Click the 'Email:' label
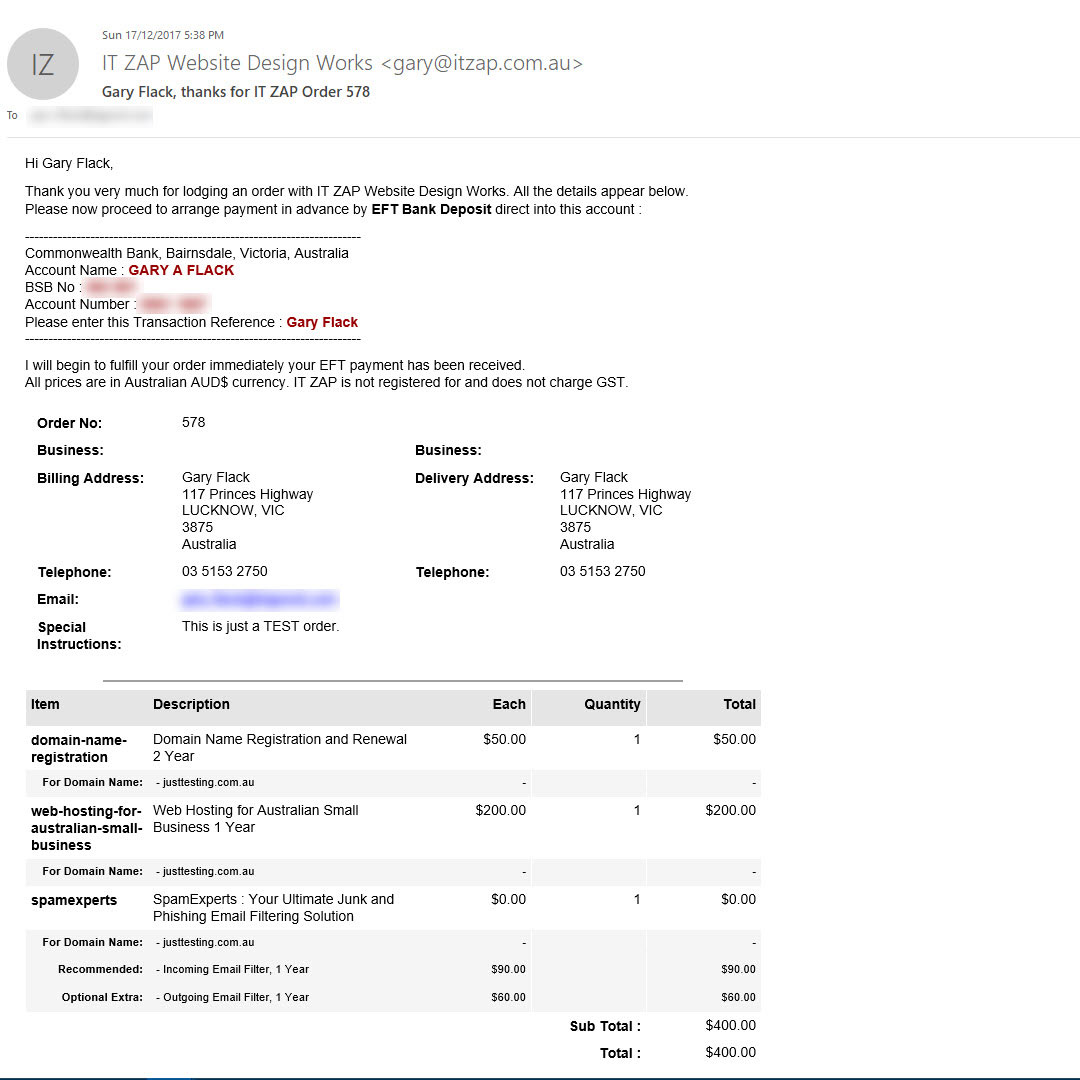The width and height of the screenshot is (1080, 1080). pos(58,599)
